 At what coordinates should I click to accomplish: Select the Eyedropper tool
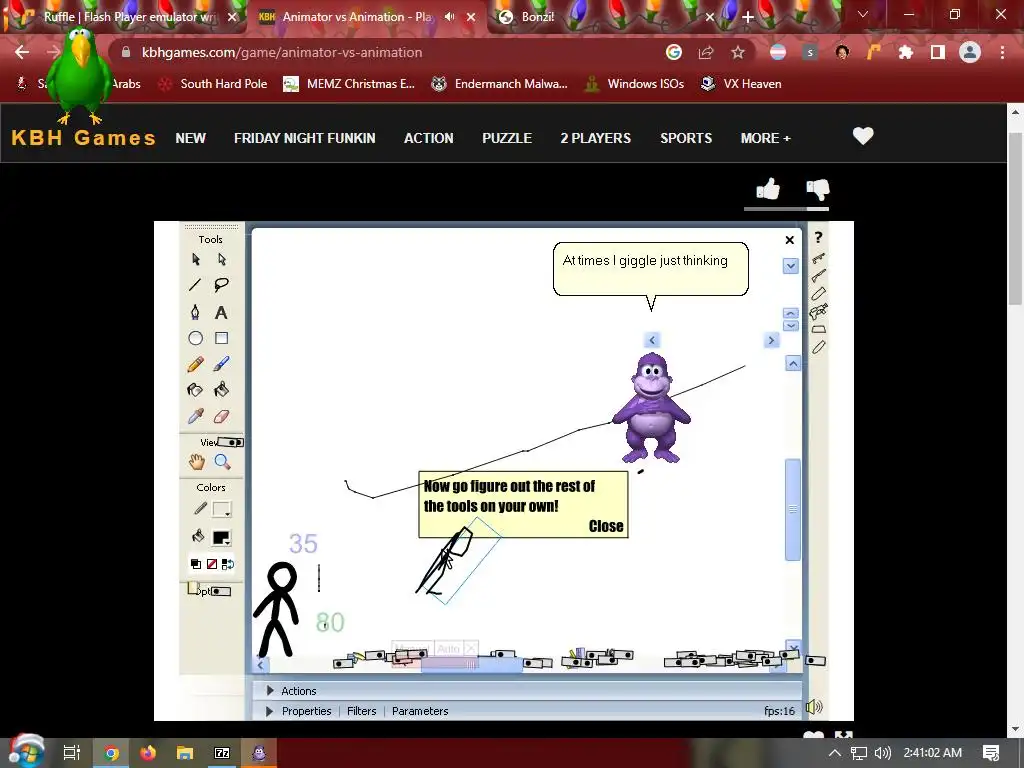coord(195,416)
